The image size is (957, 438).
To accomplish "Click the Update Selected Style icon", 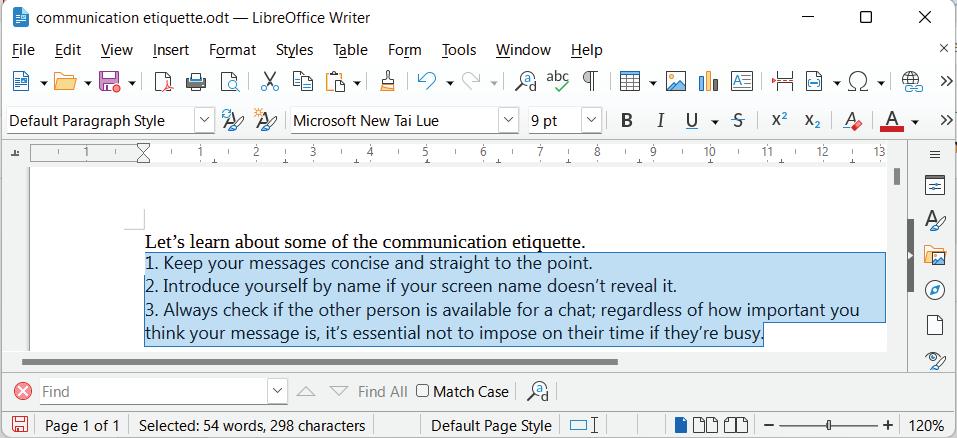I will [232, 120].
